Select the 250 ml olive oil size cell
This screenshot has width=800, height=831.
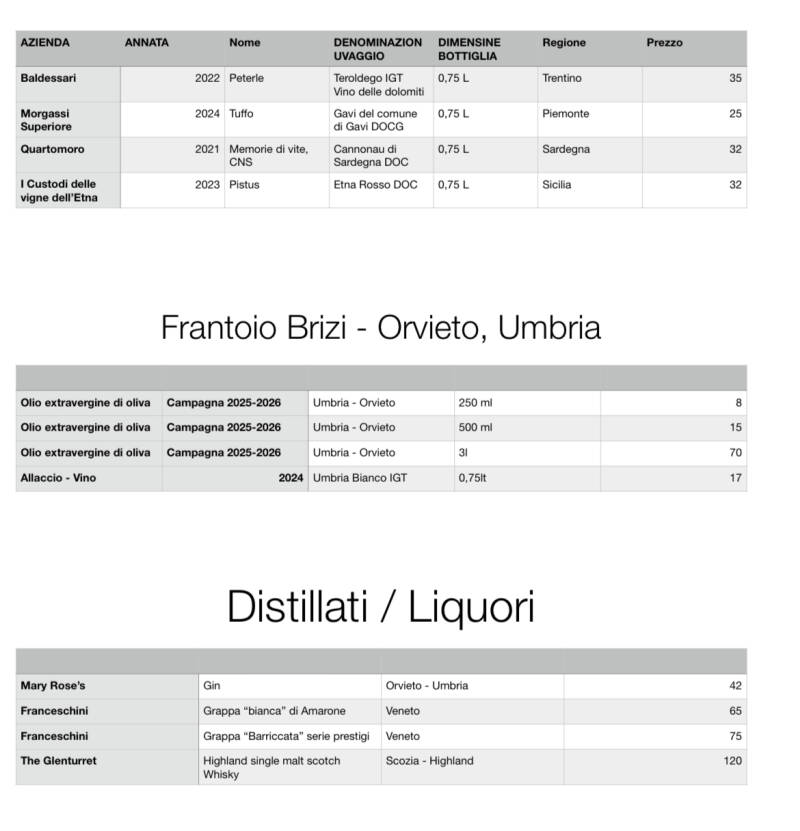point(476,403)
